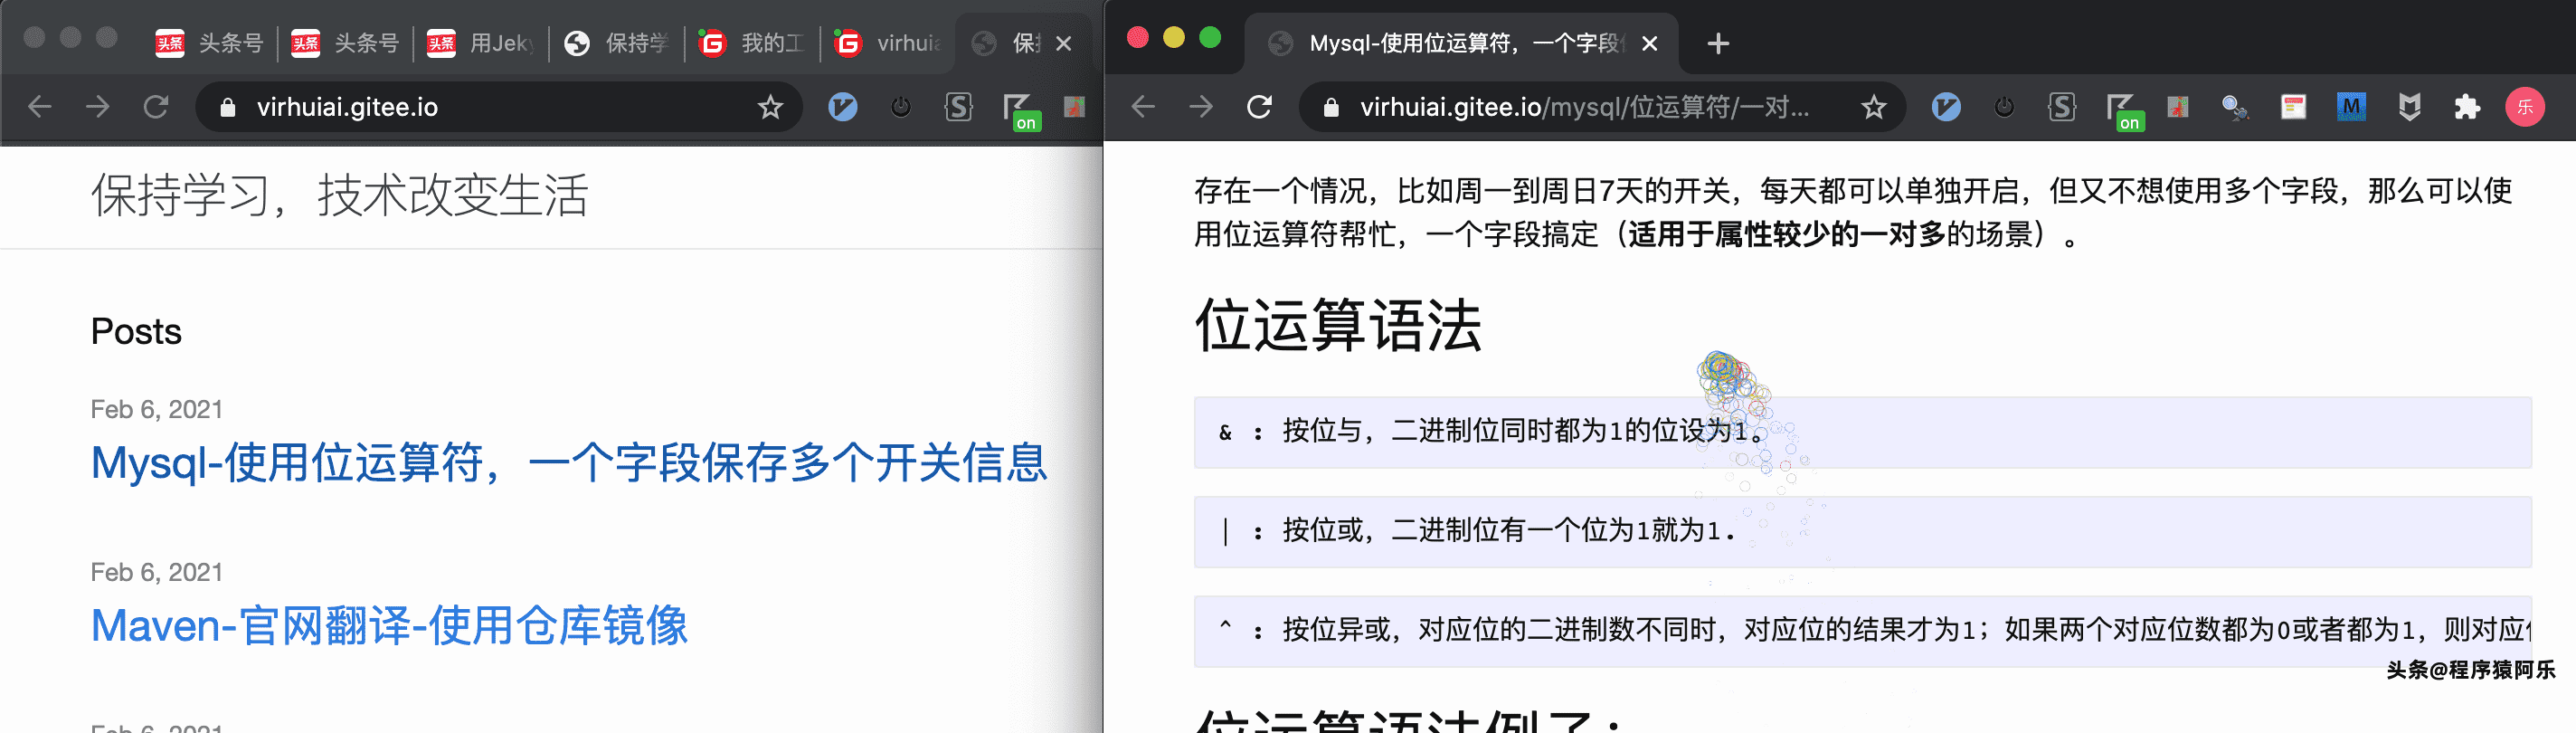Image resolution: width=2576 pixels, height=733 pixels.
Task: Open the bracketed S extension in right window
Action: 2061,107
